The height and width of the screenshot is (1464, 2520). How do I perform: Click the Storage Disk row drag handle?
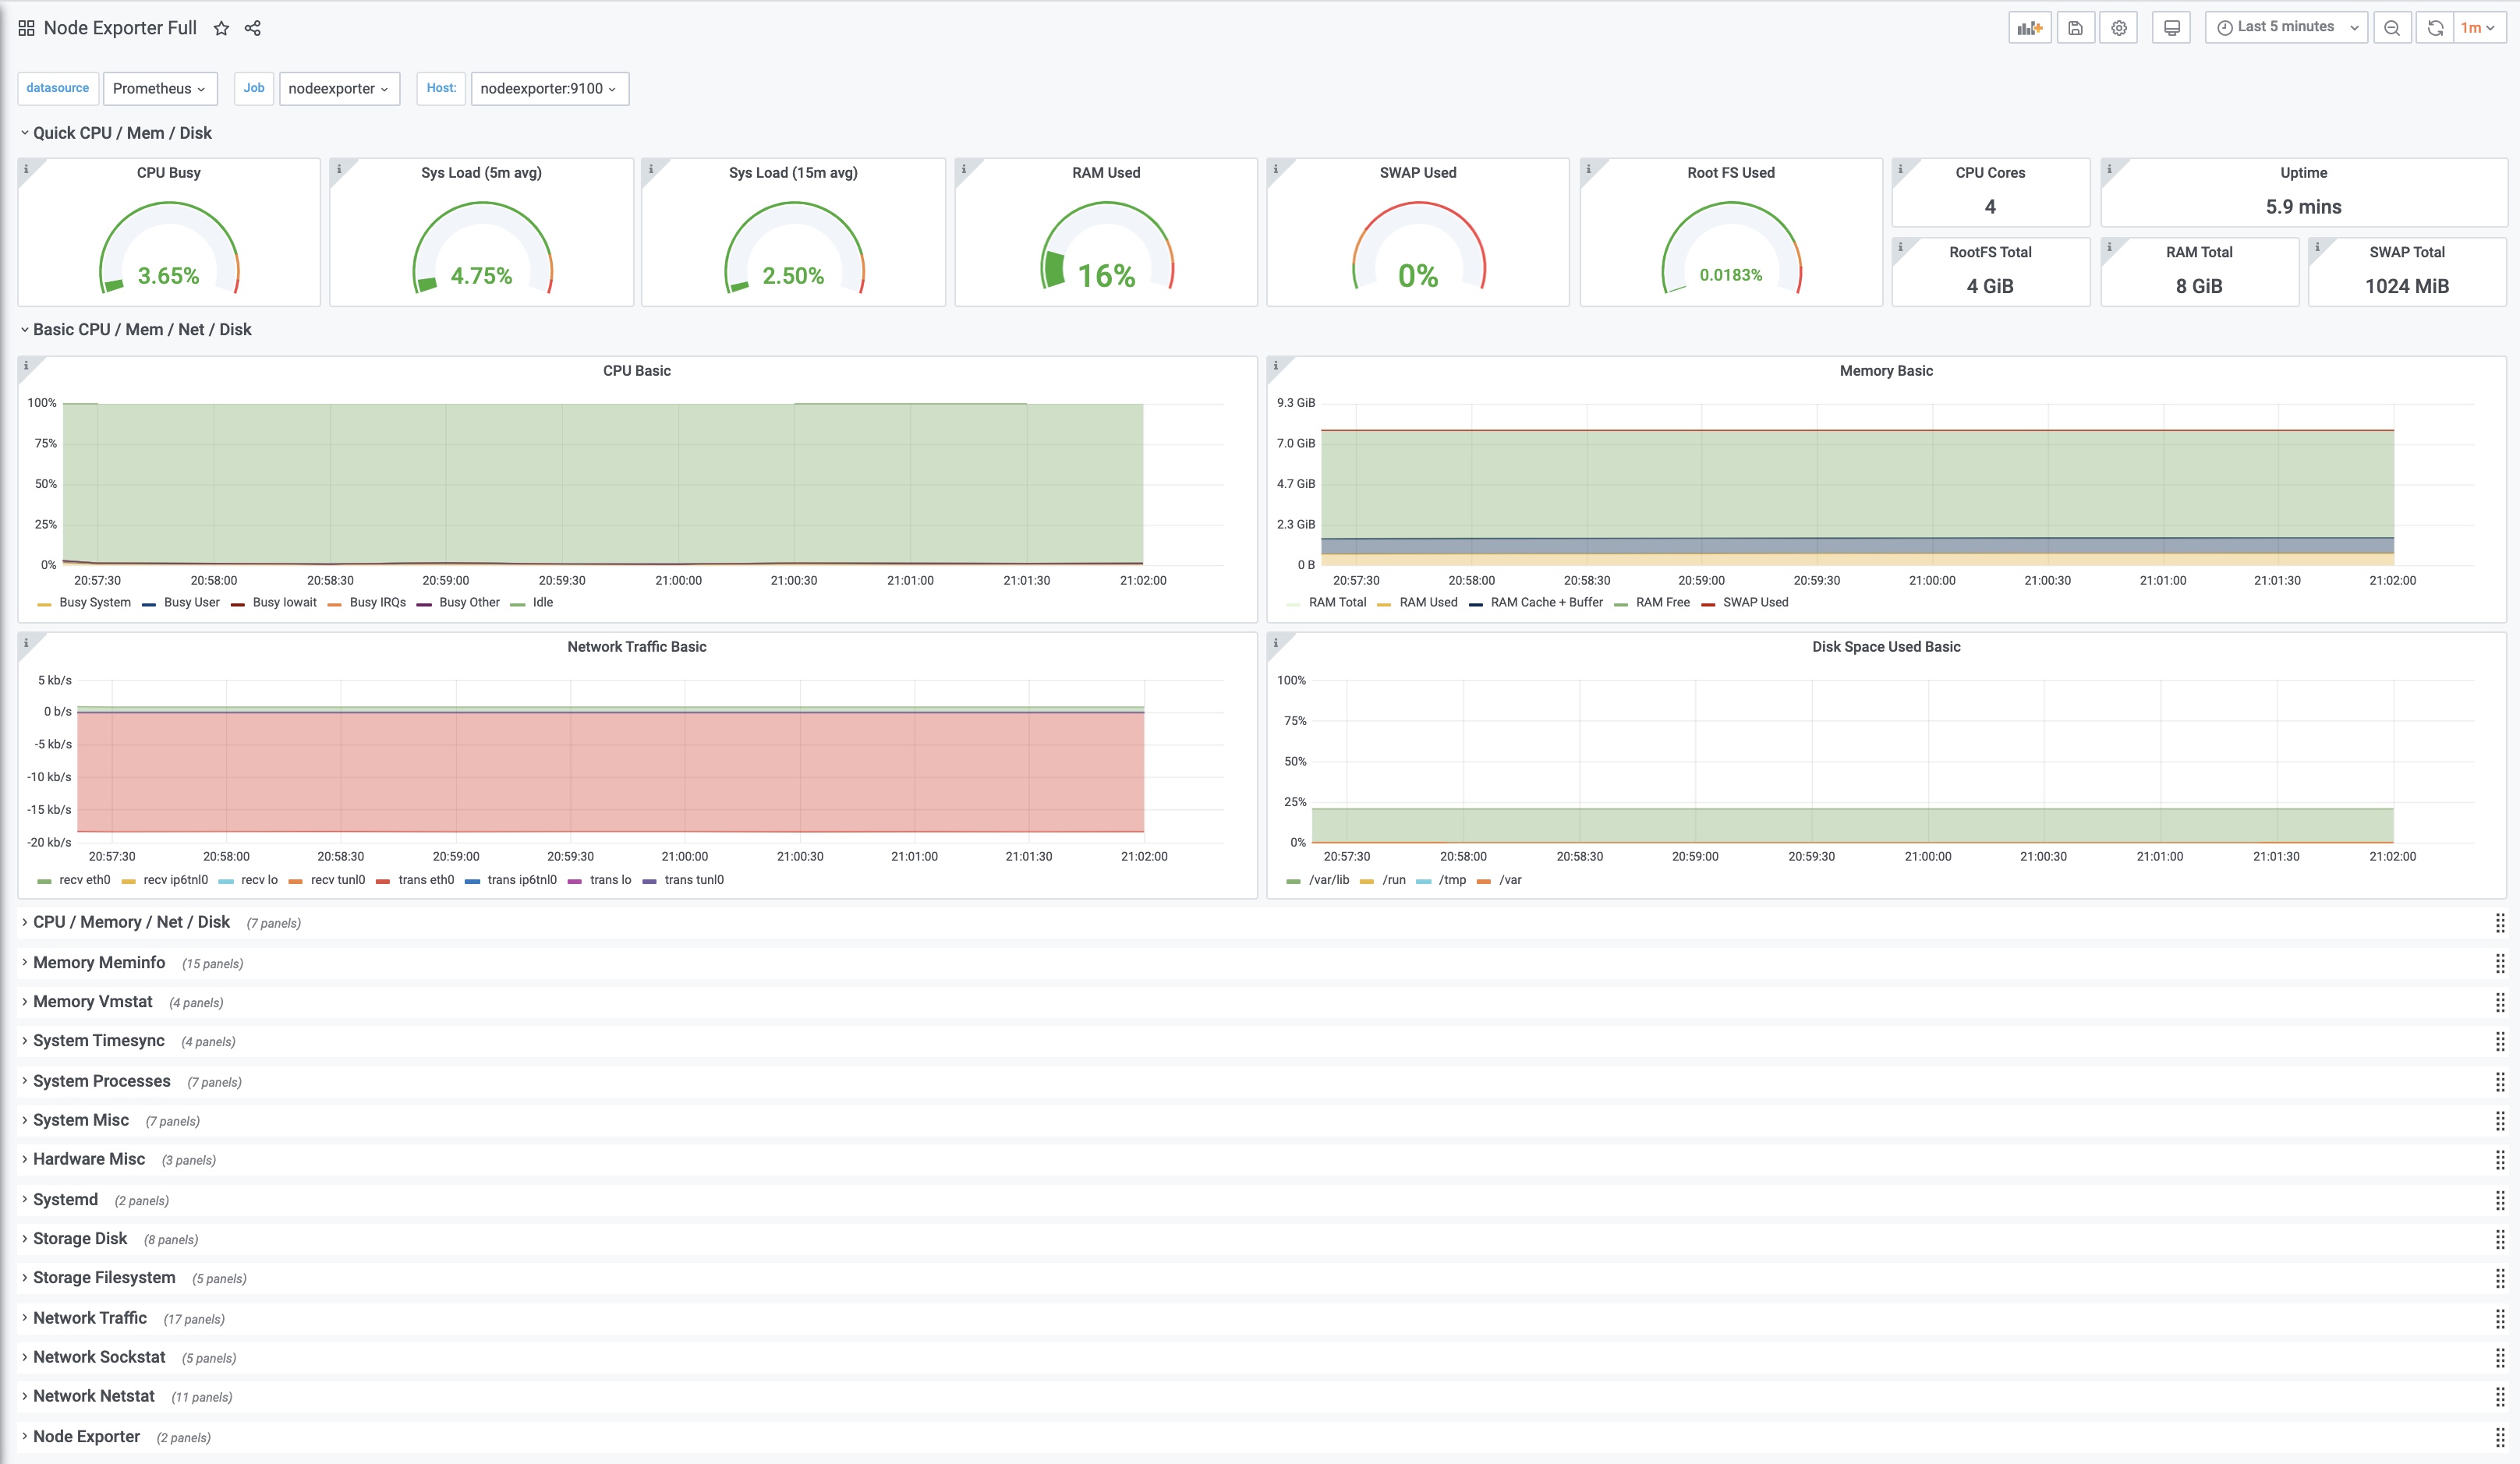pyautogui.click(x=2499, y=1239)
